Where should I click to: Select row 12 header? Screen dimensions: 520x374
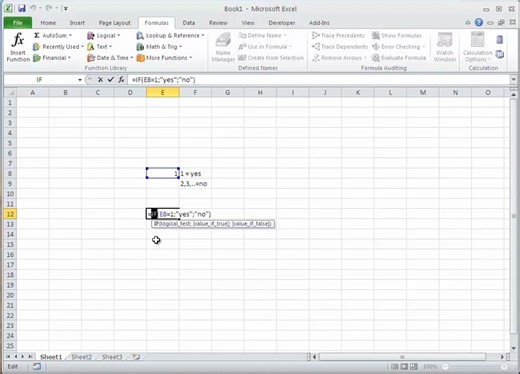pyautogui.click(x=10, y=214)
